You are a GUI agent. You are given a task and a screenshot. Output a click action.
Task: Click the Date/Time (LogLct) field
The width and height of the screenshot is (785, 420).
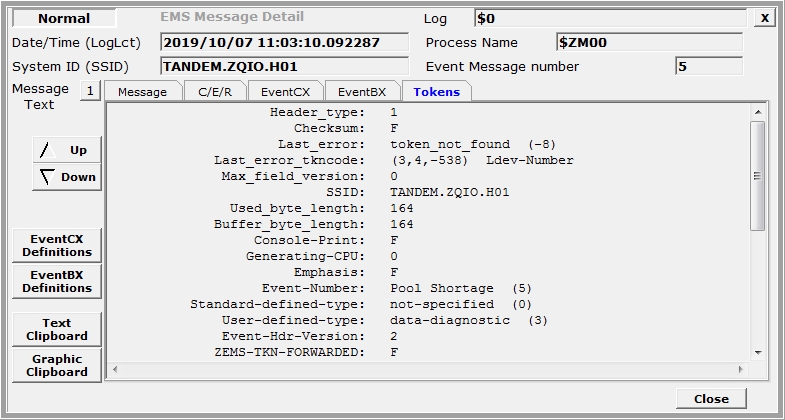pyautogui.click(x=284, y=43)
